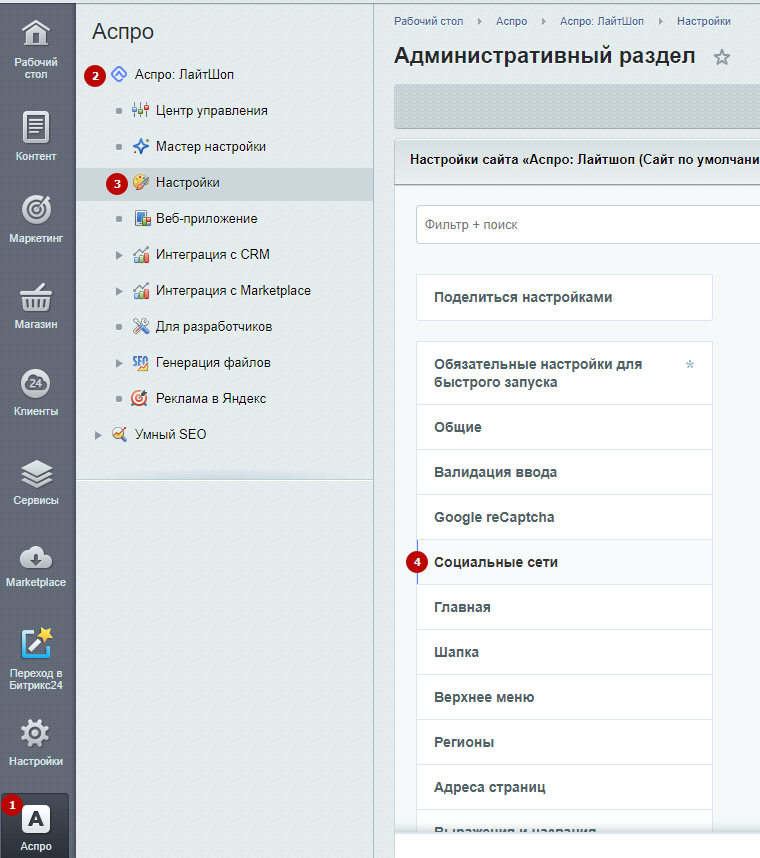760x858 pixels.
Task: Open Шапка settings tab
Action: coord(564,652)
